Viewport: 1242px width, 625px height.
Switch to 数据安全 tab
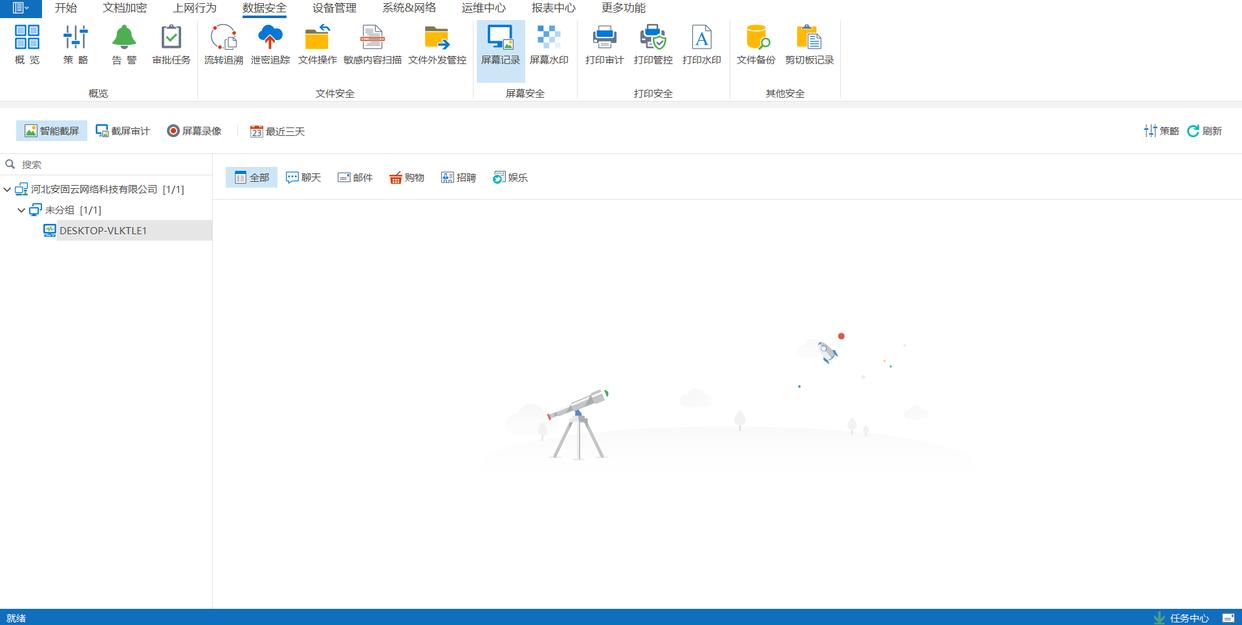(264, 8)
